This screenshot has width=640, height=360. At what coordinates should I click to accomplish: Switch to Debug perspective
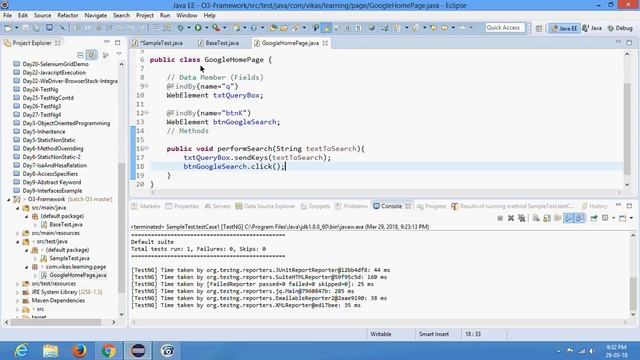[620, 28]
